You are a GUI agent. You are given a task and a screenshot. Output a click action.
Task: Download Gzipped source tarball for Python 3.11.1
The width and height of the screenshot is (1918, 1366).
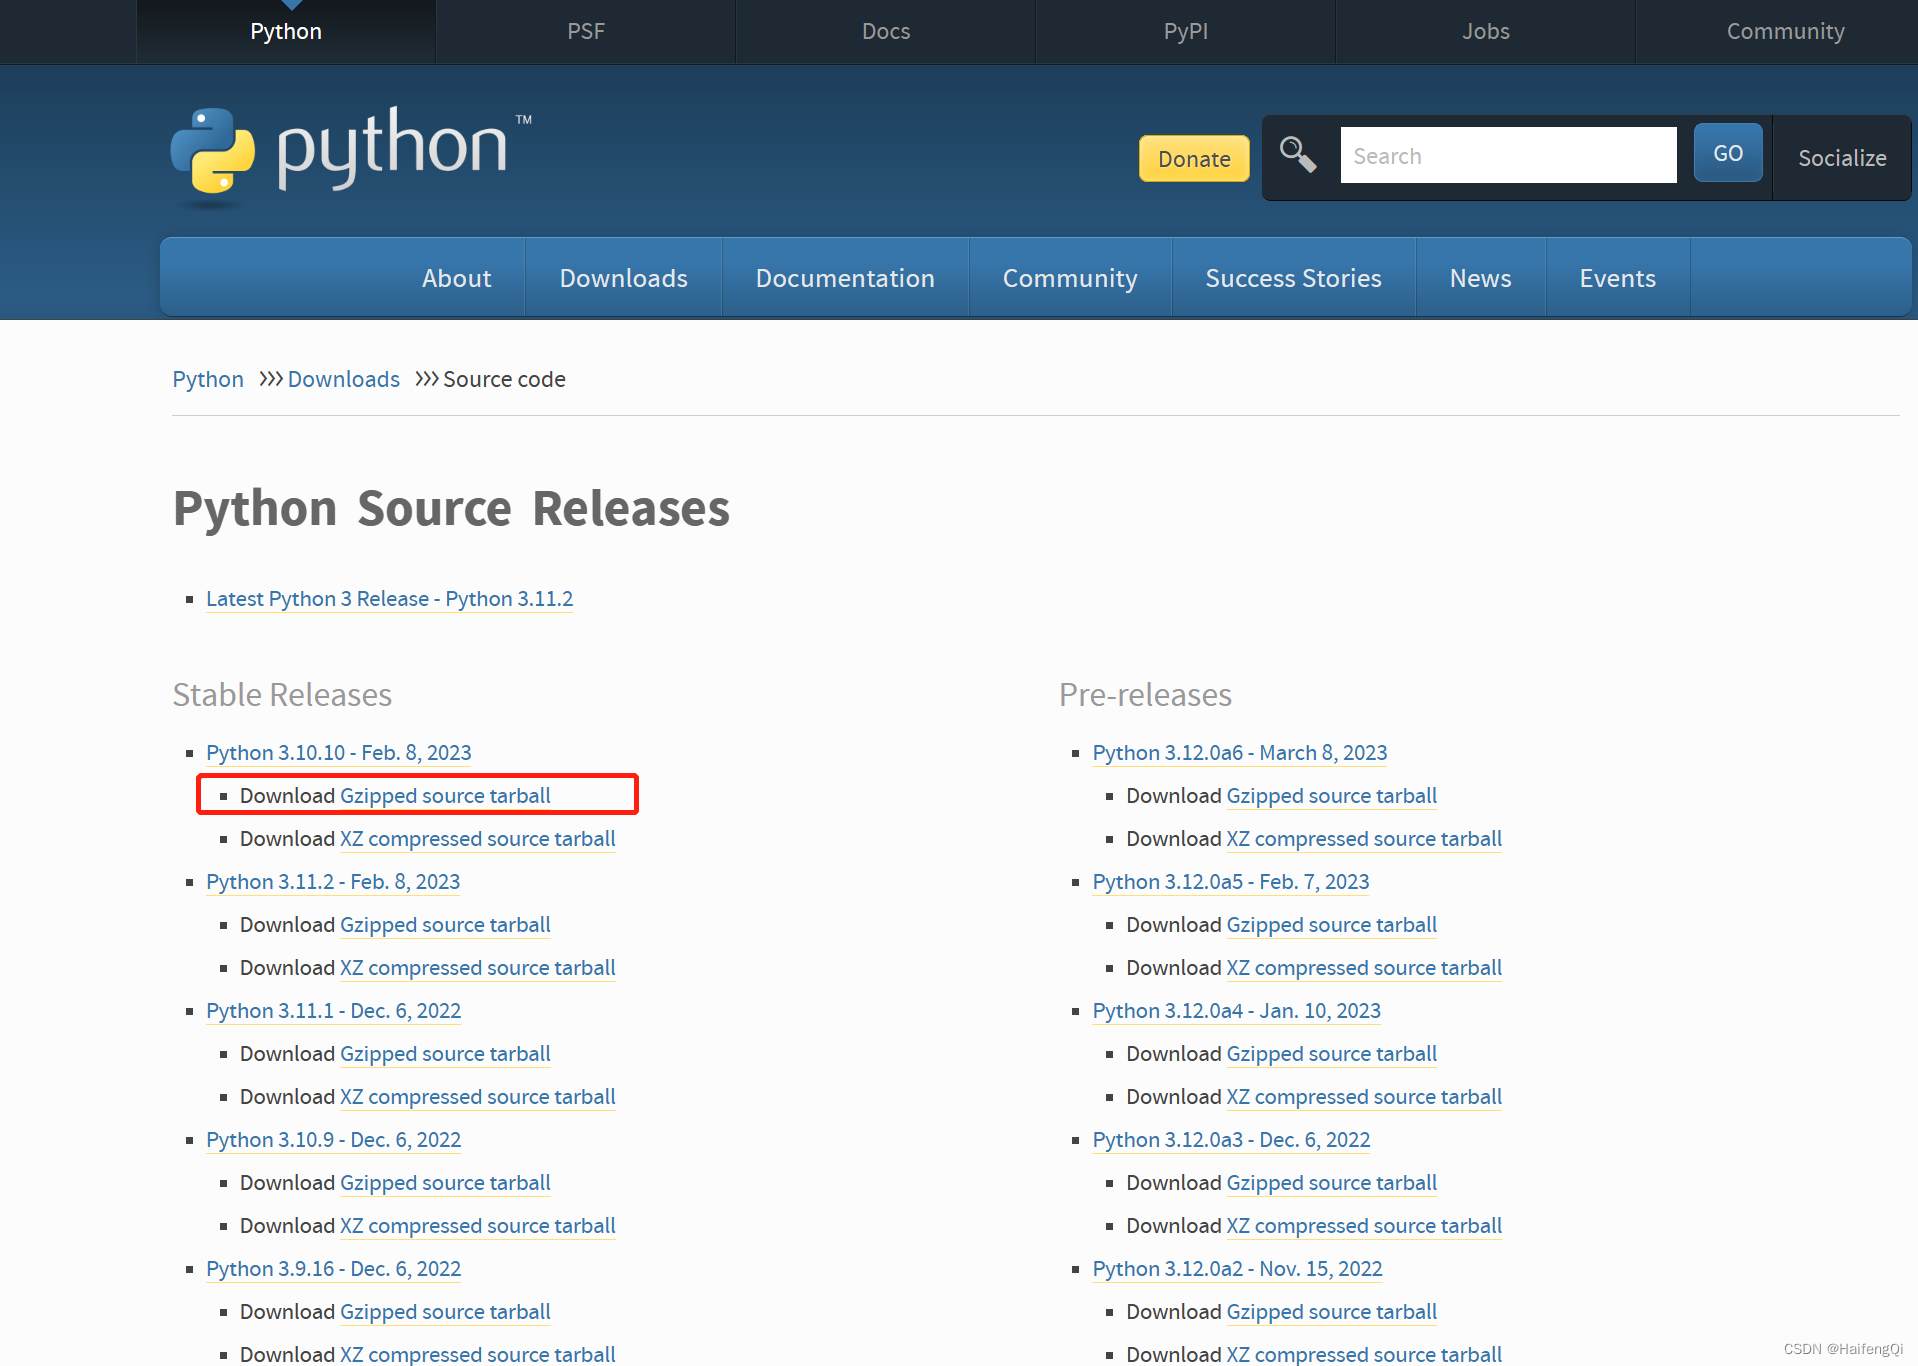(x=445, y=1054)
